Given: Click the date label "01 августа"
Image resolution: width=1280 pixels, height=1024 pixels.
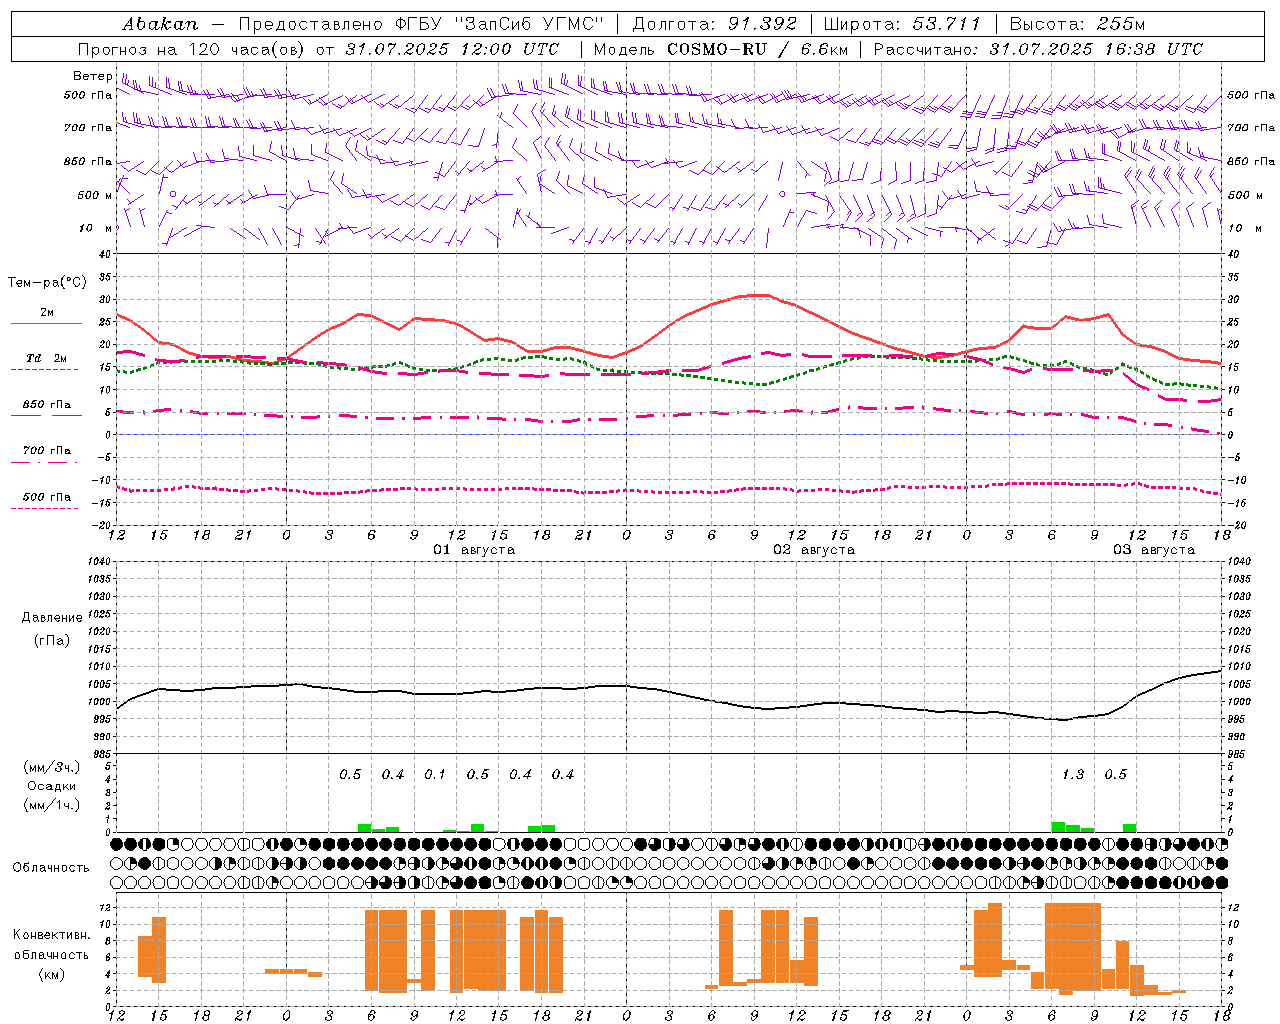Looking at the screenshot, I should pyautogui.click(x=474, y=550).
